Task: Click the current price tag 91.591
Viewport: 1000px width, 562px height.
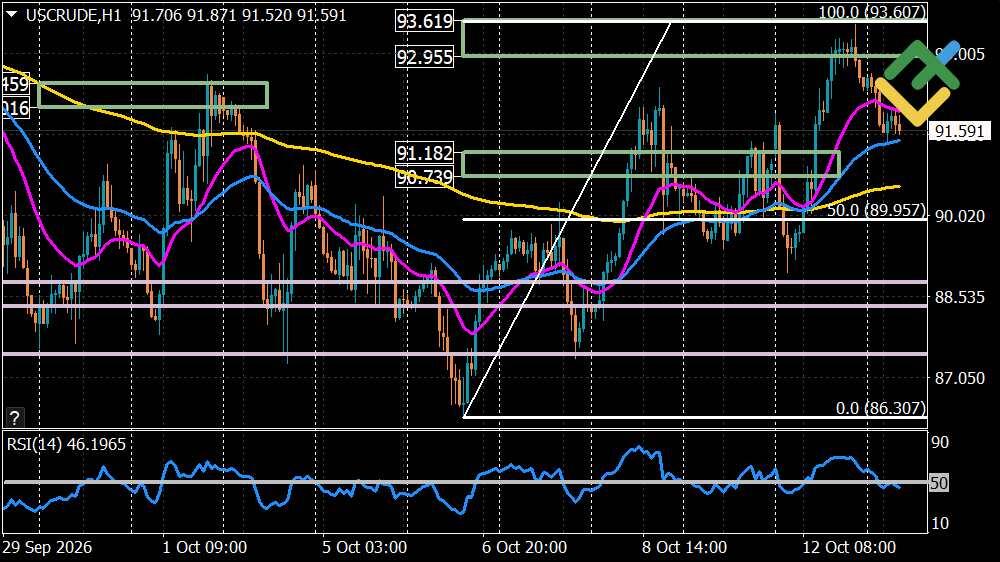Action: click(x=959, y=131)
